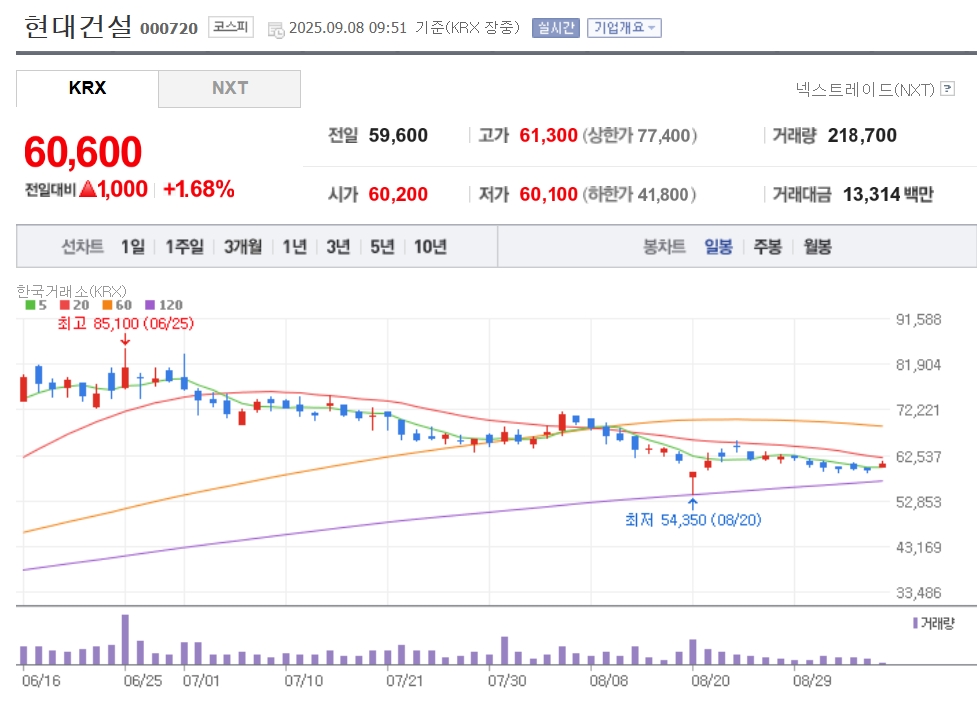Click the red 20-day moving average legend
The height and width of the screenshot is (714, 977).
coord(75,305)
